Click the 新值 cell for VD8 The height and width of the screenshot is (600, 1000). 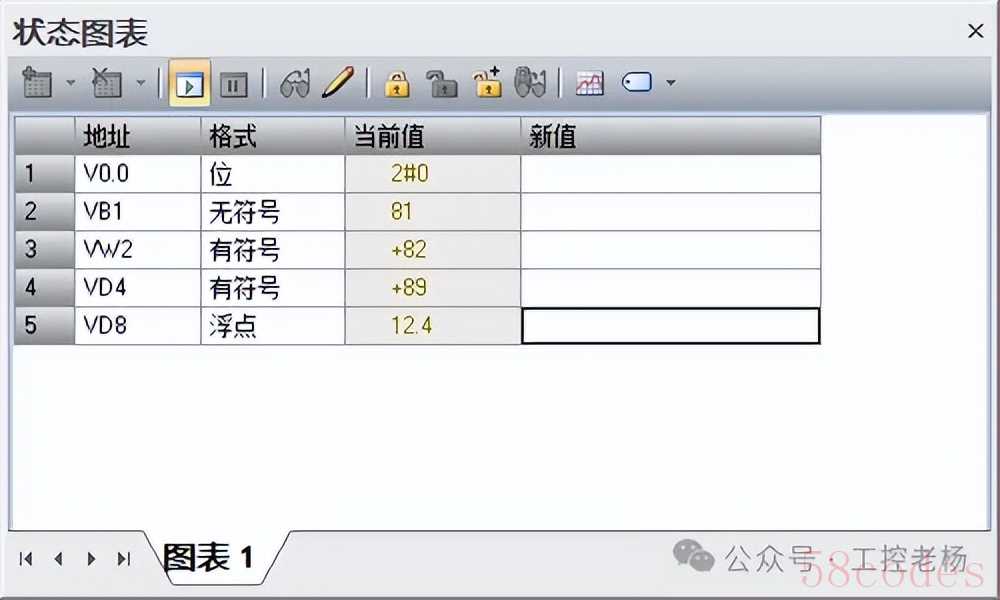670,326
